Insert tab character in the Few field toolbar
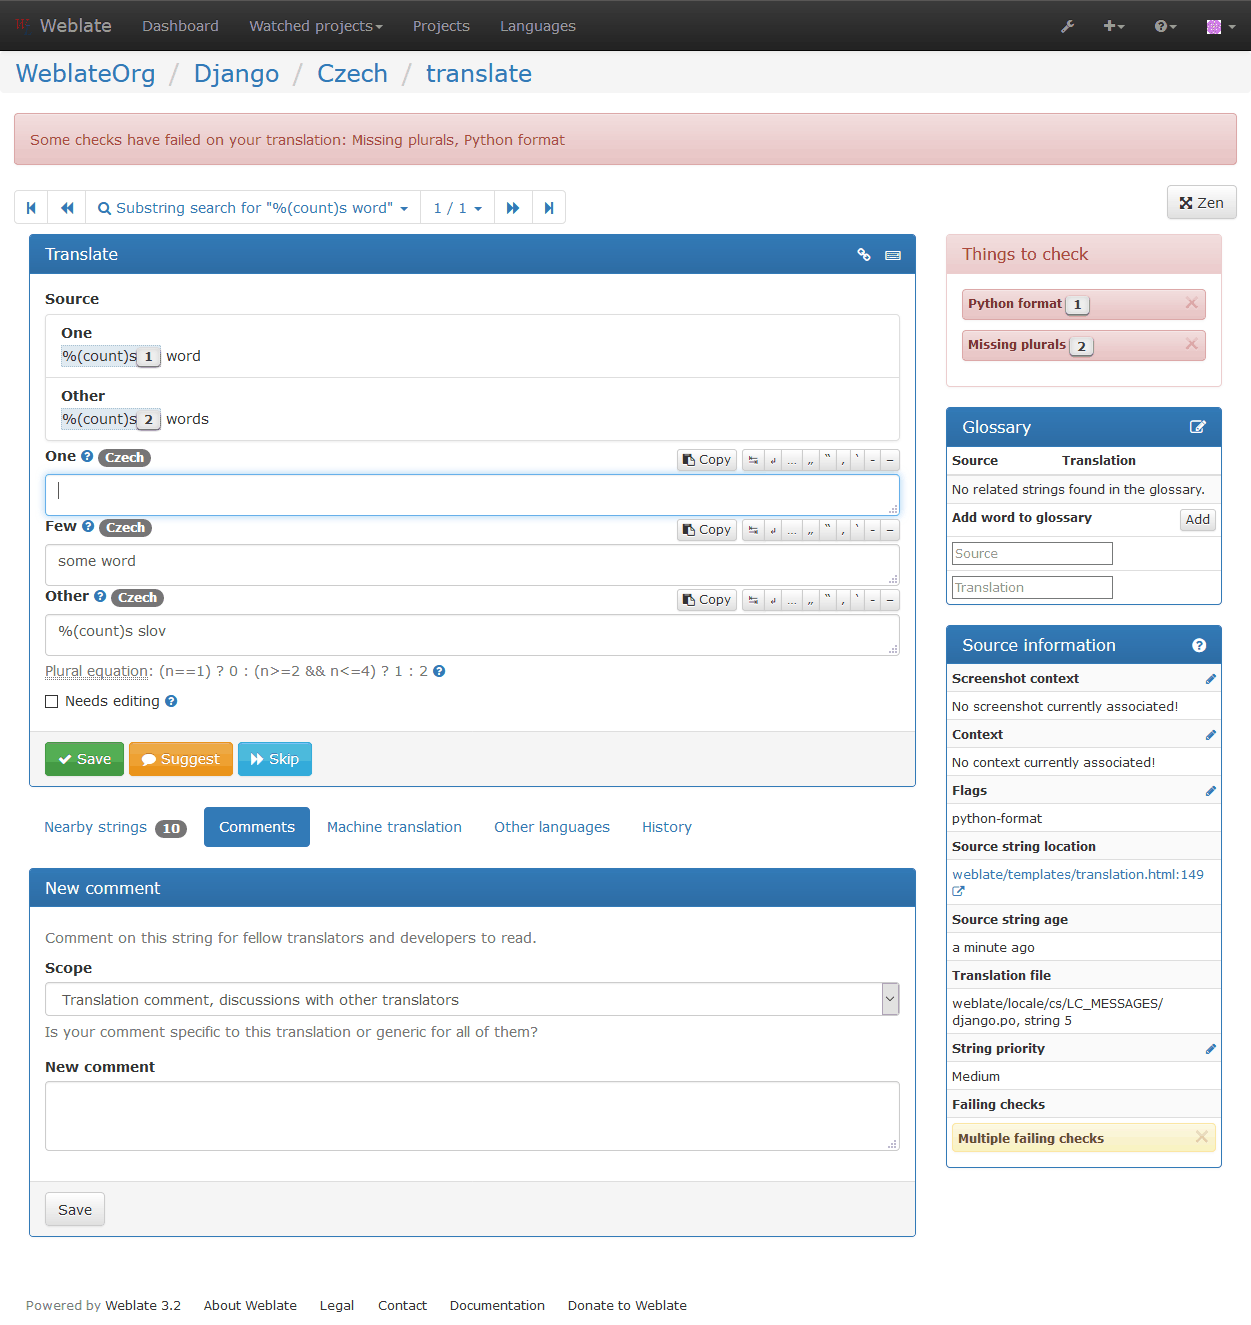Image resolution: width=1251 pixels, height=1325 pixels. coord(753,530)
